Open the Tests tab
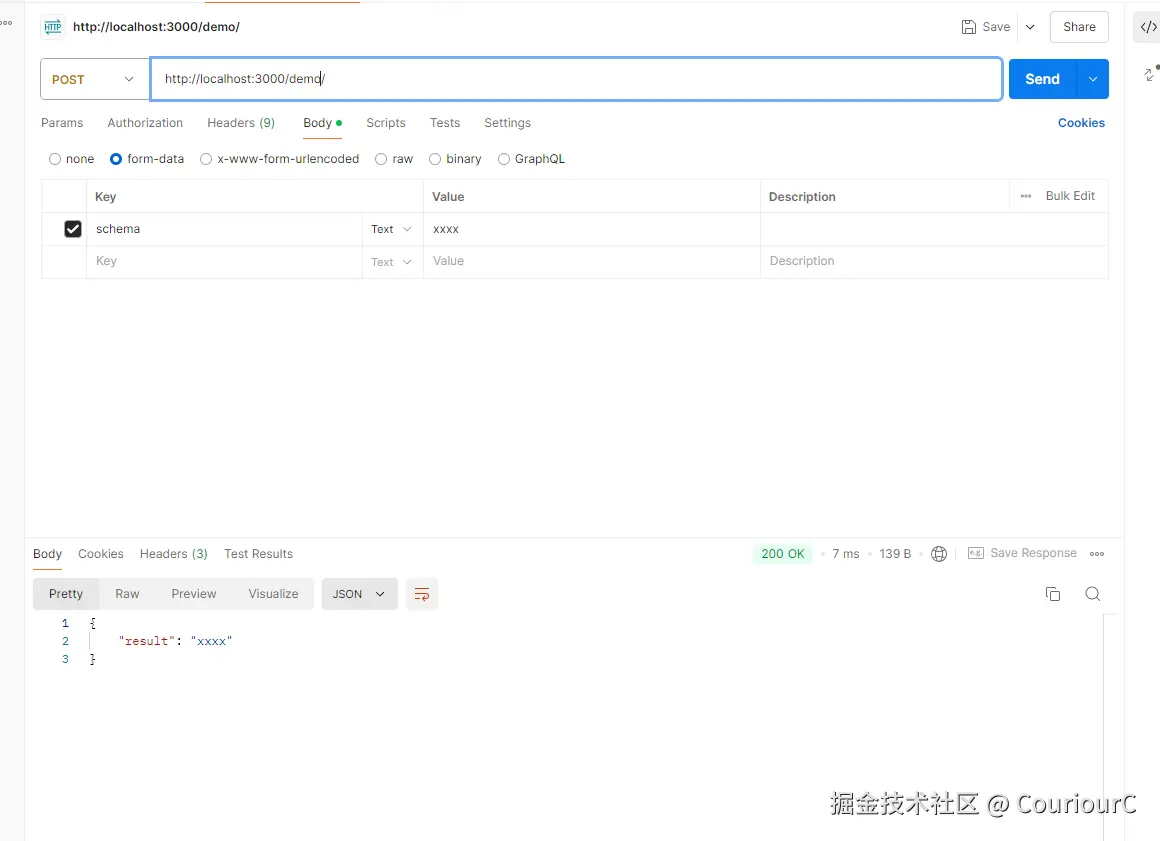This screenshot has width=1160, height=841. 445,123
